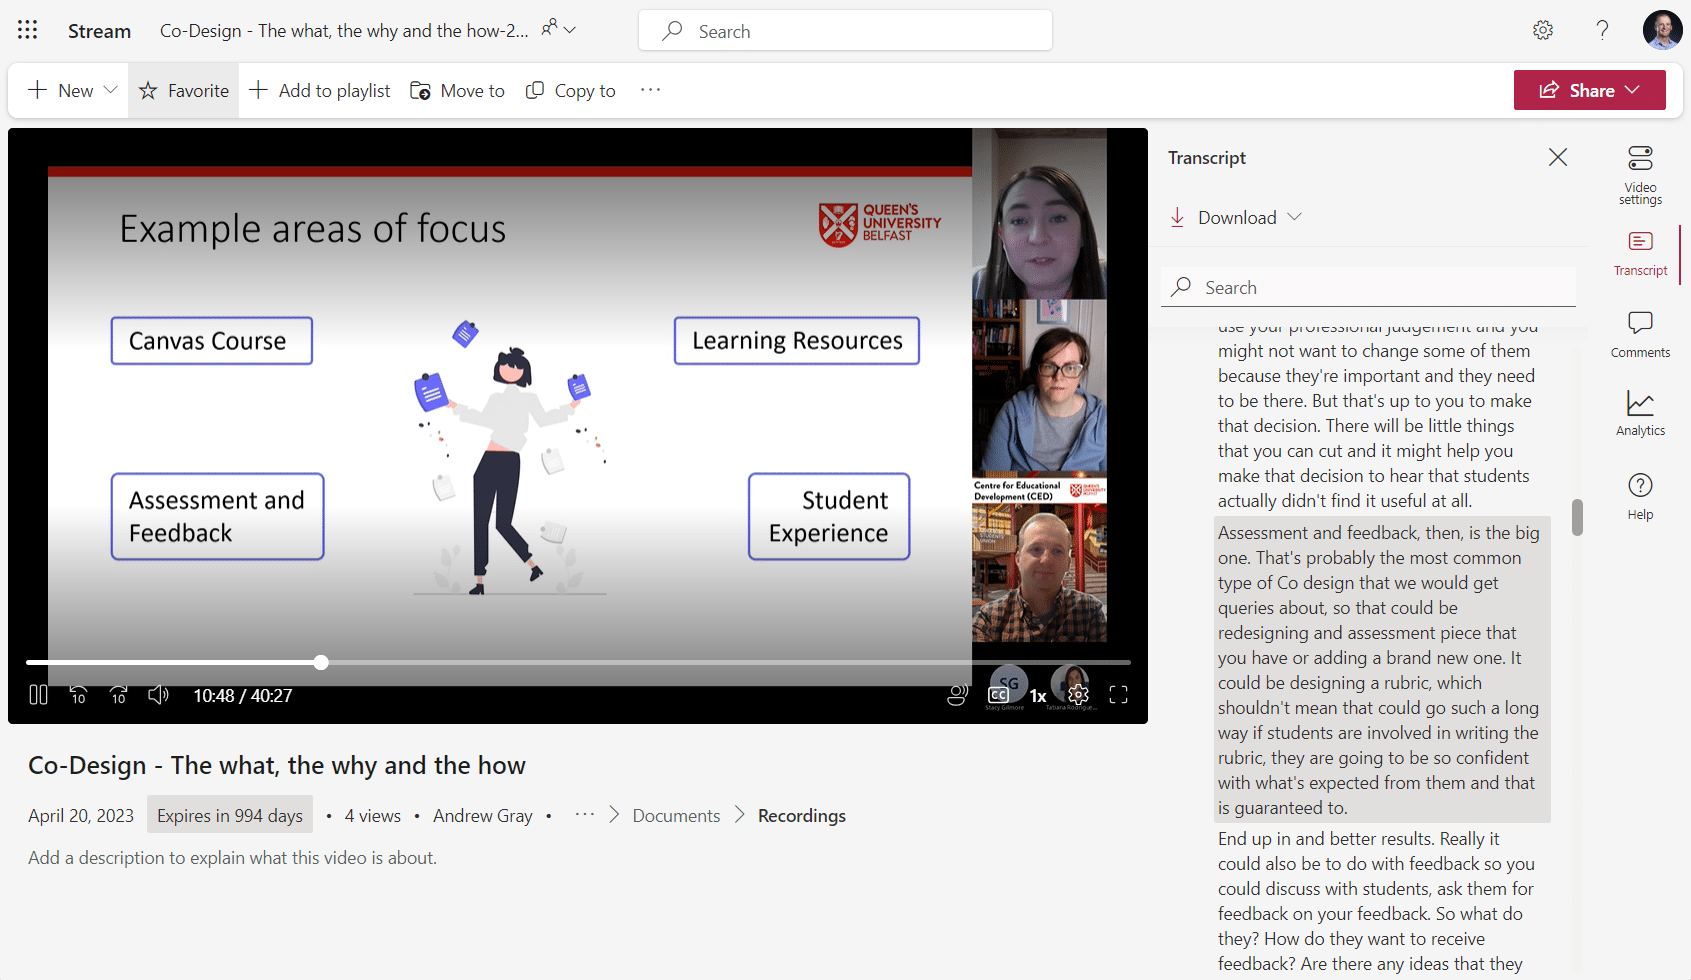Open the toolbar overflow menu
The width and height of the screenshot is (1691, 980).
pyautogui.click(x=650, y=90)
